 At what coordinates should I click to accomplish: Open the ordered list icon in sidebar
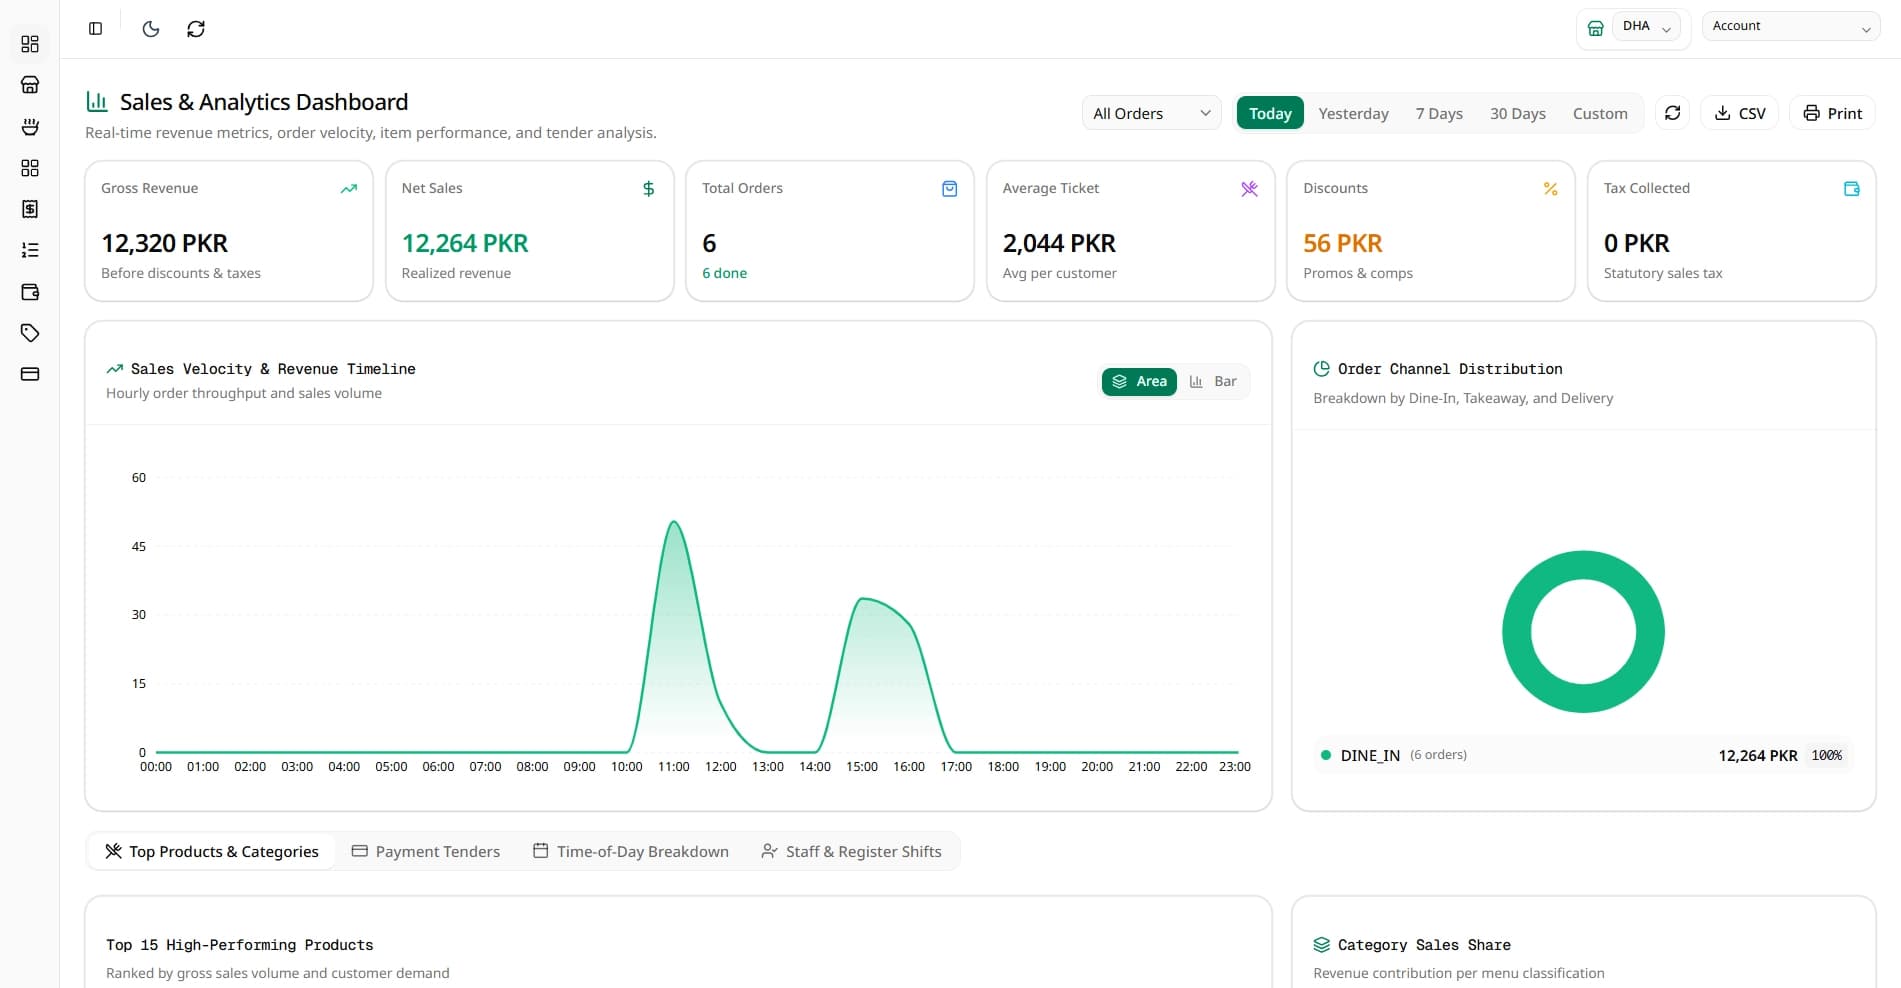pyautogui.click(x=30, y=250)
